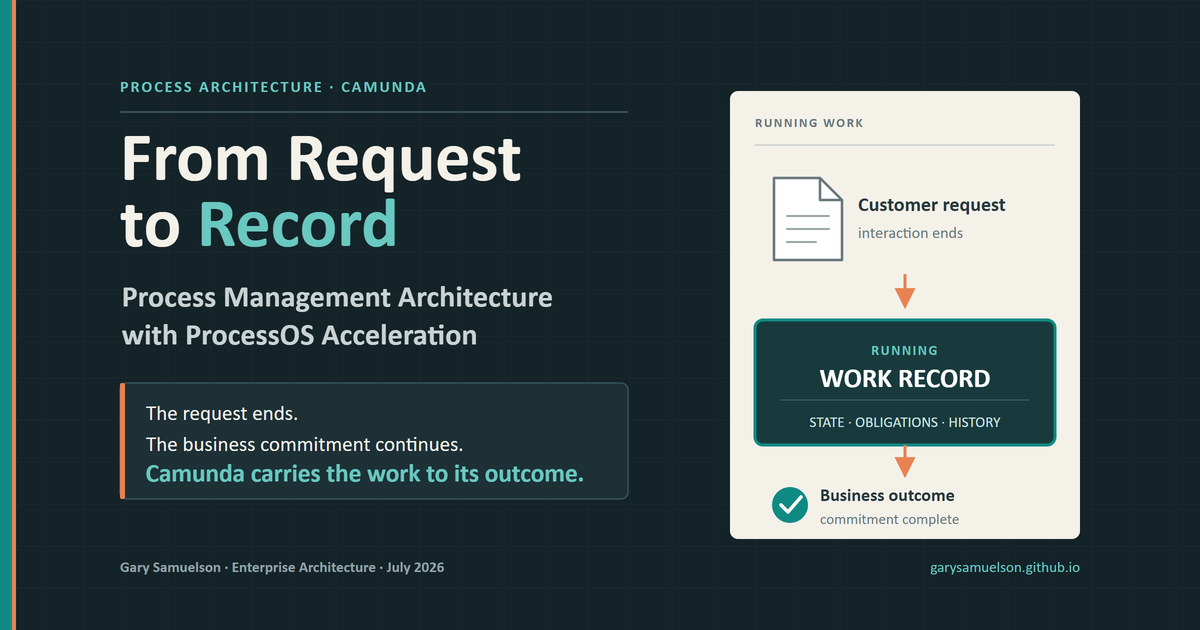This screenshot has width=1200, height=630.
Task: Open the garysamuelson.github.io link
Action: coord(1004,567)
